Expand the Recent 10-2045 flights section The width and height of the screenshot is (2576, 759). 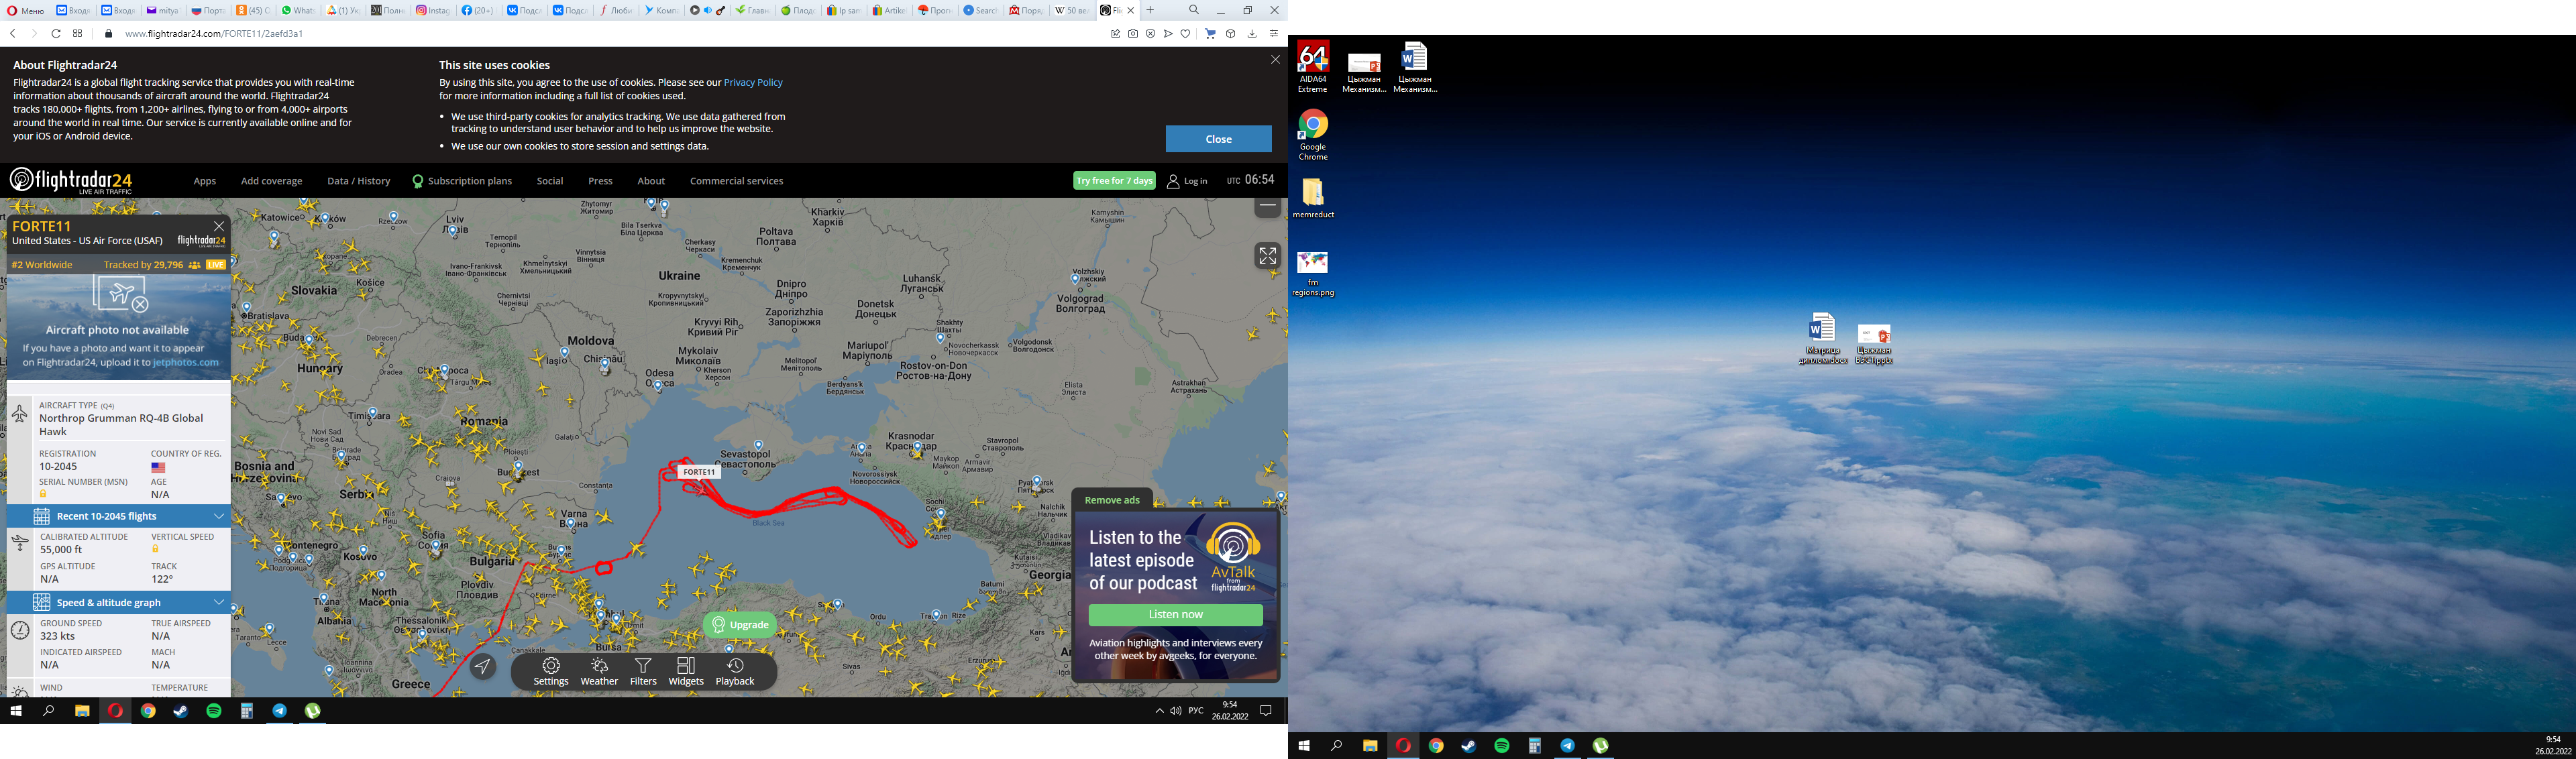pos(118,516)
